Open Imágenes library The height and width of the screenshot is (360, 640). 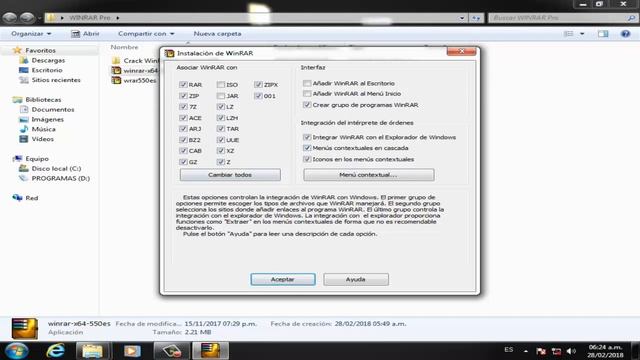(x=47, y=119)
